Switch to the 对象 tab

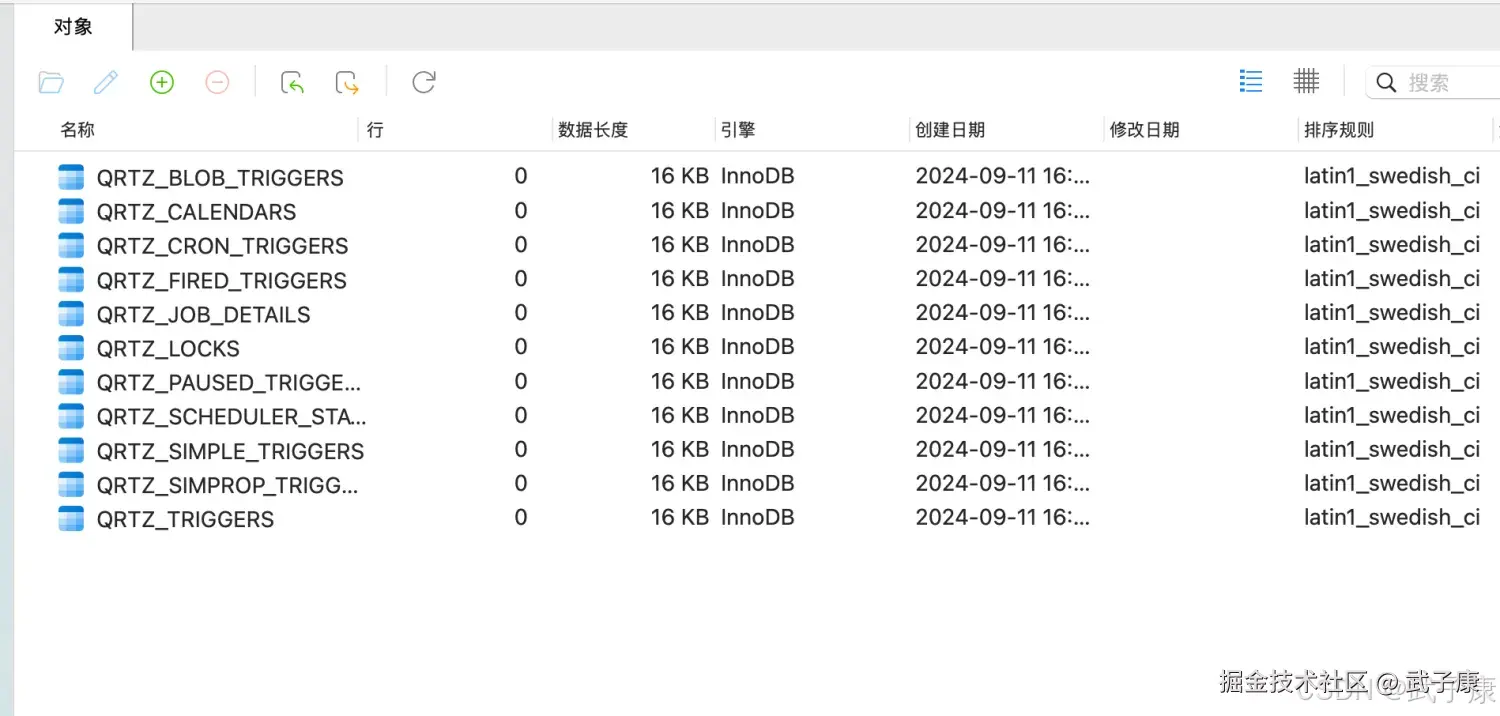click(x=70, y=26)
